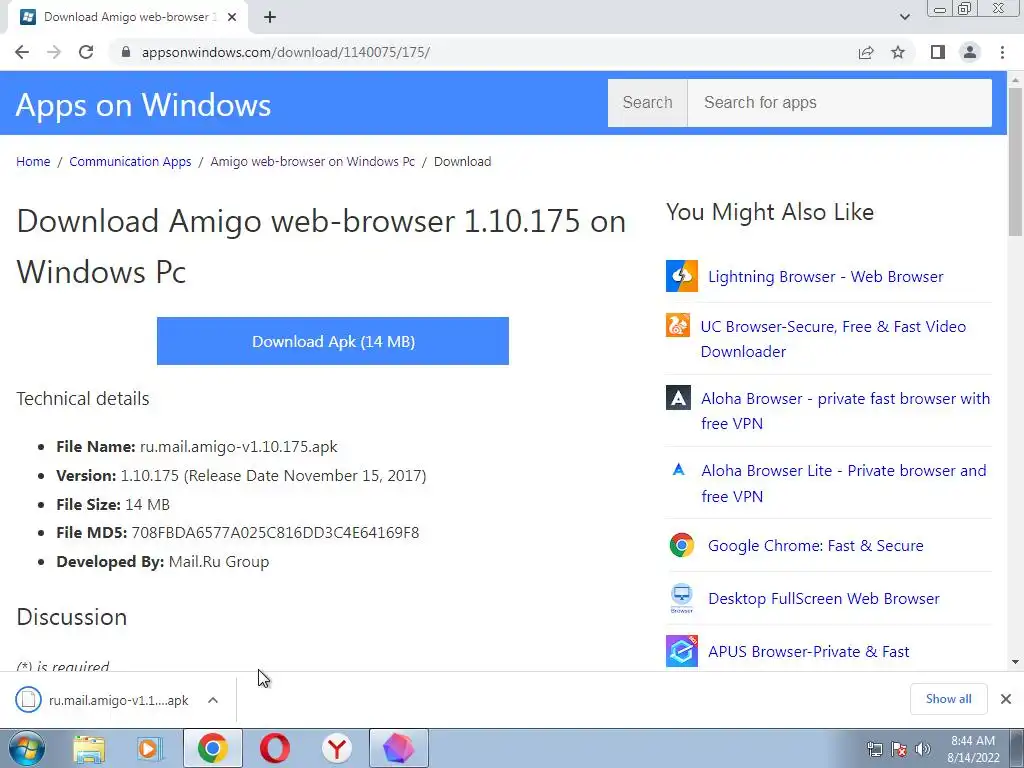Screen dimensions: 1024x768
Task: Click the Aloha Browser app icon
Action: pos(678,398)
